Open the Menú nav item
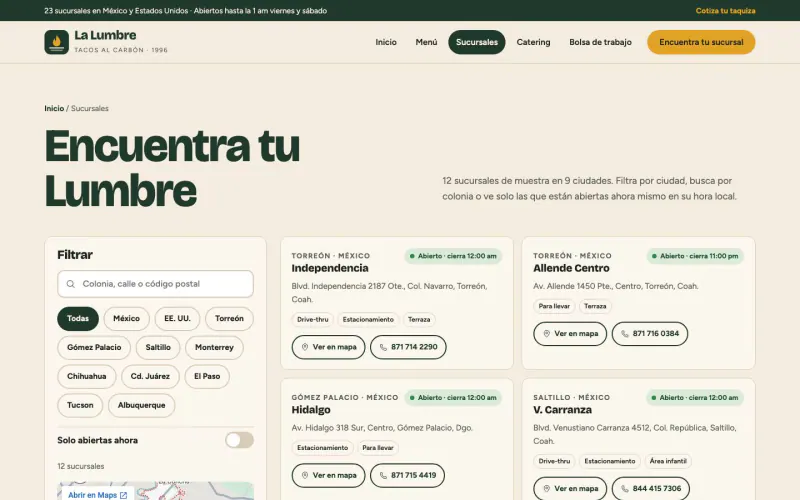 point(426,42)
